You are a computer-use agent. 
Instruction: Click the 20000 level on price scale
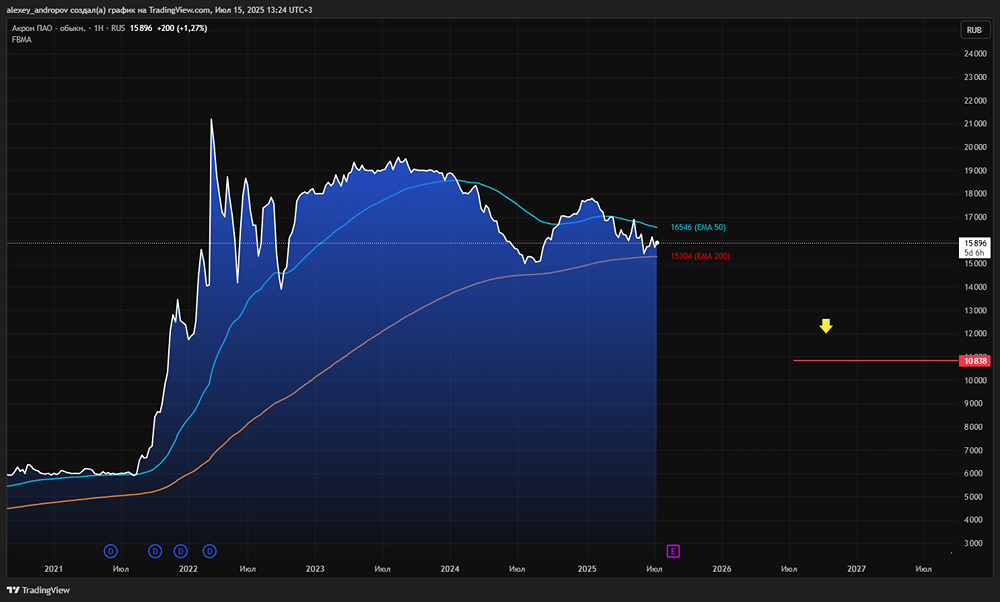[975, 147]
